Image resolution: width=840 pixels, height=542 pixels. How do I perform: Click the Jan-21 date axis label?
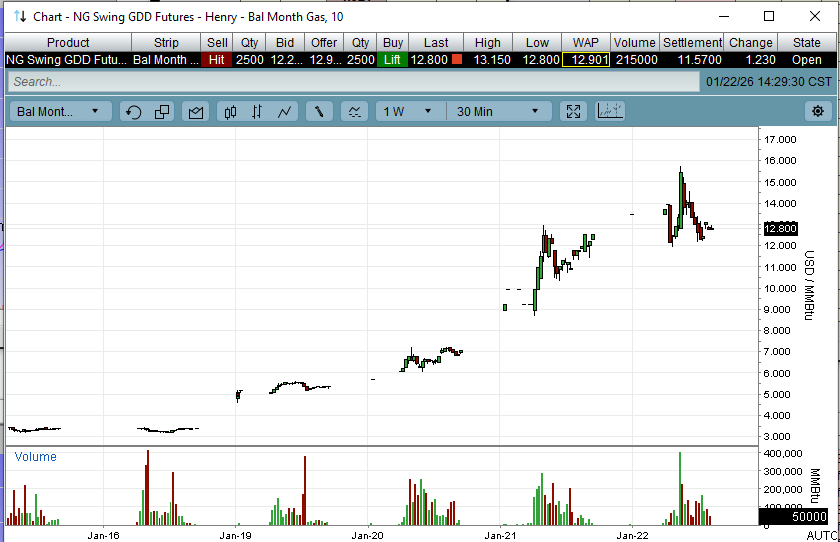point(500,535)
